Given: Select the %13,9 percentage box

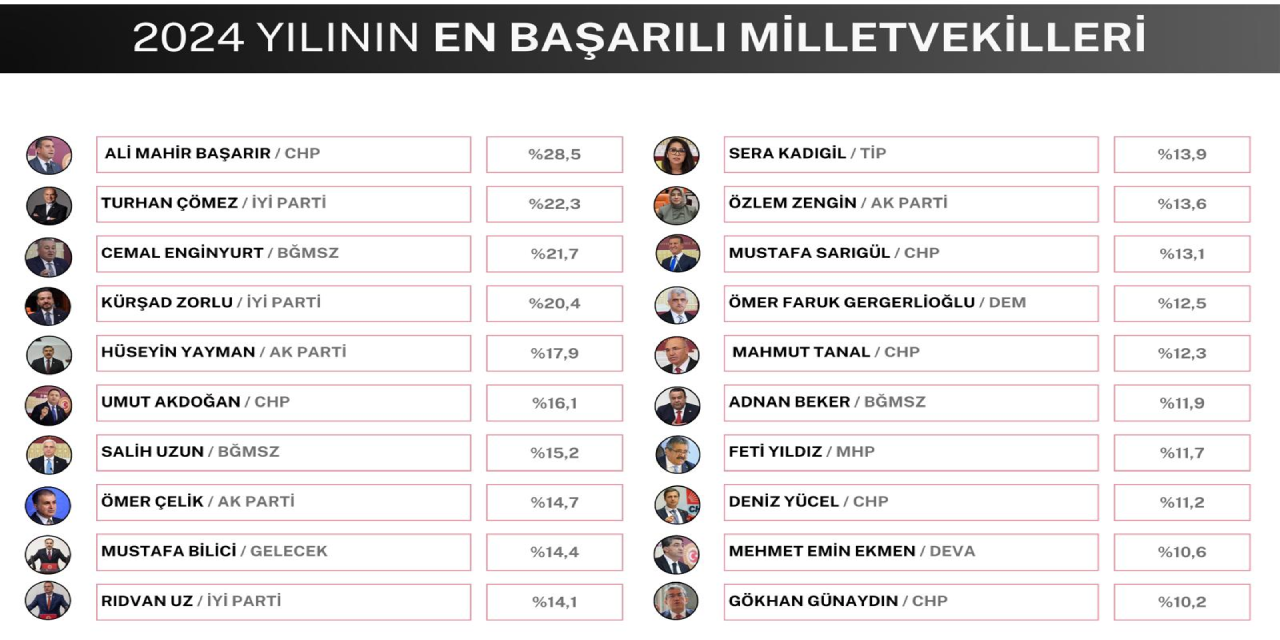Looking at the screenshot, I should [1182, 155].
